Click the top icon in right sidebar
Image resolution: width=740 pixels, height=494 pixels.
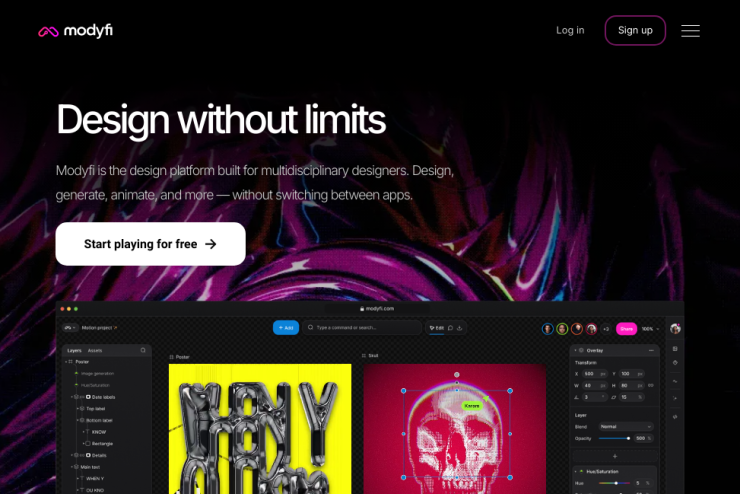(675, 349)
